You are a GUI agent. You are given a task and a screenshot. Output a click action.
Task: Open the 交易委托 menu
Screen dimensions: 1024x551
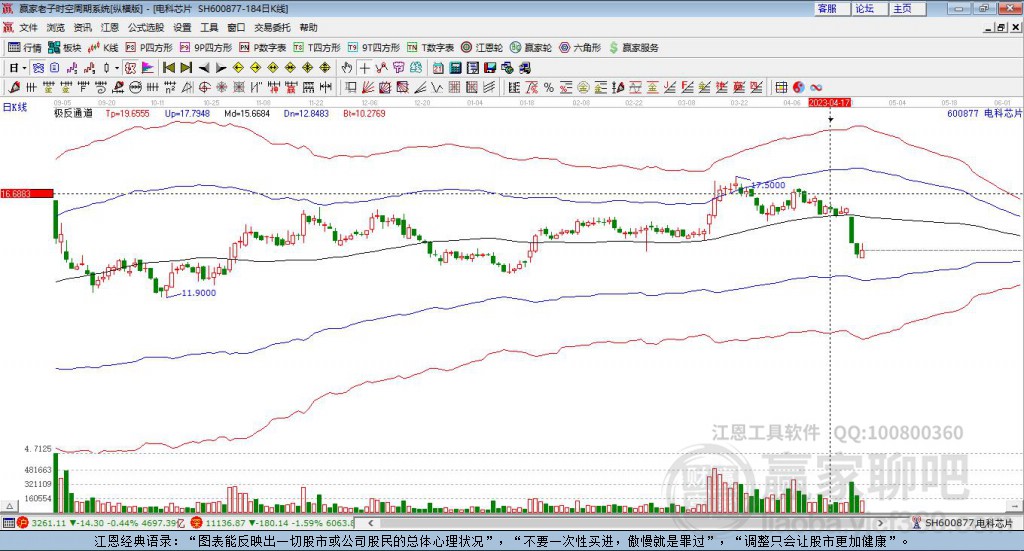coord(272,27)
